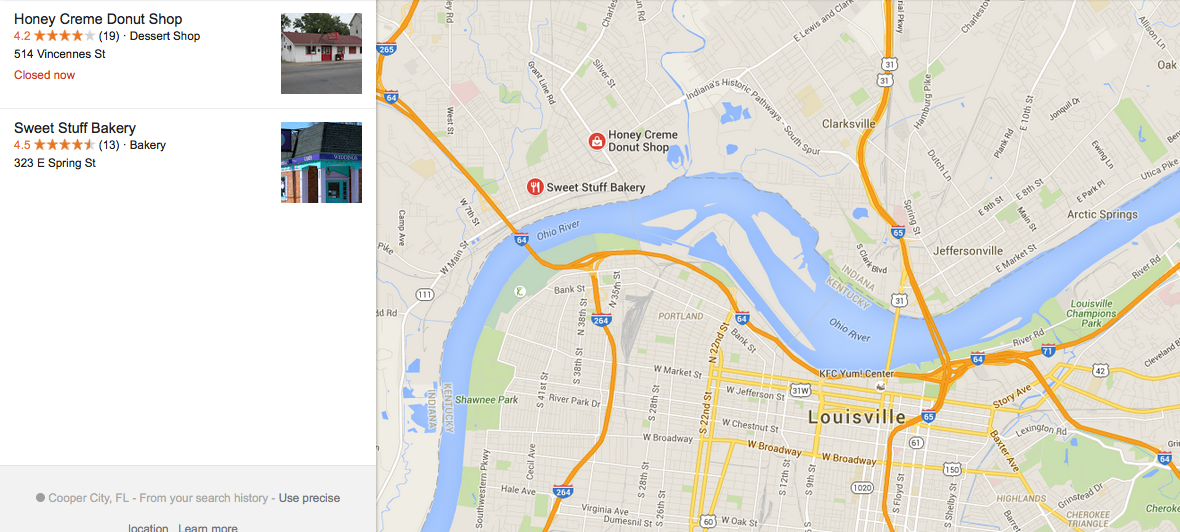The width and height of the screenshot is (1180, 532).
Task: Select the Louisville city label on map
Action: [857, 417]
